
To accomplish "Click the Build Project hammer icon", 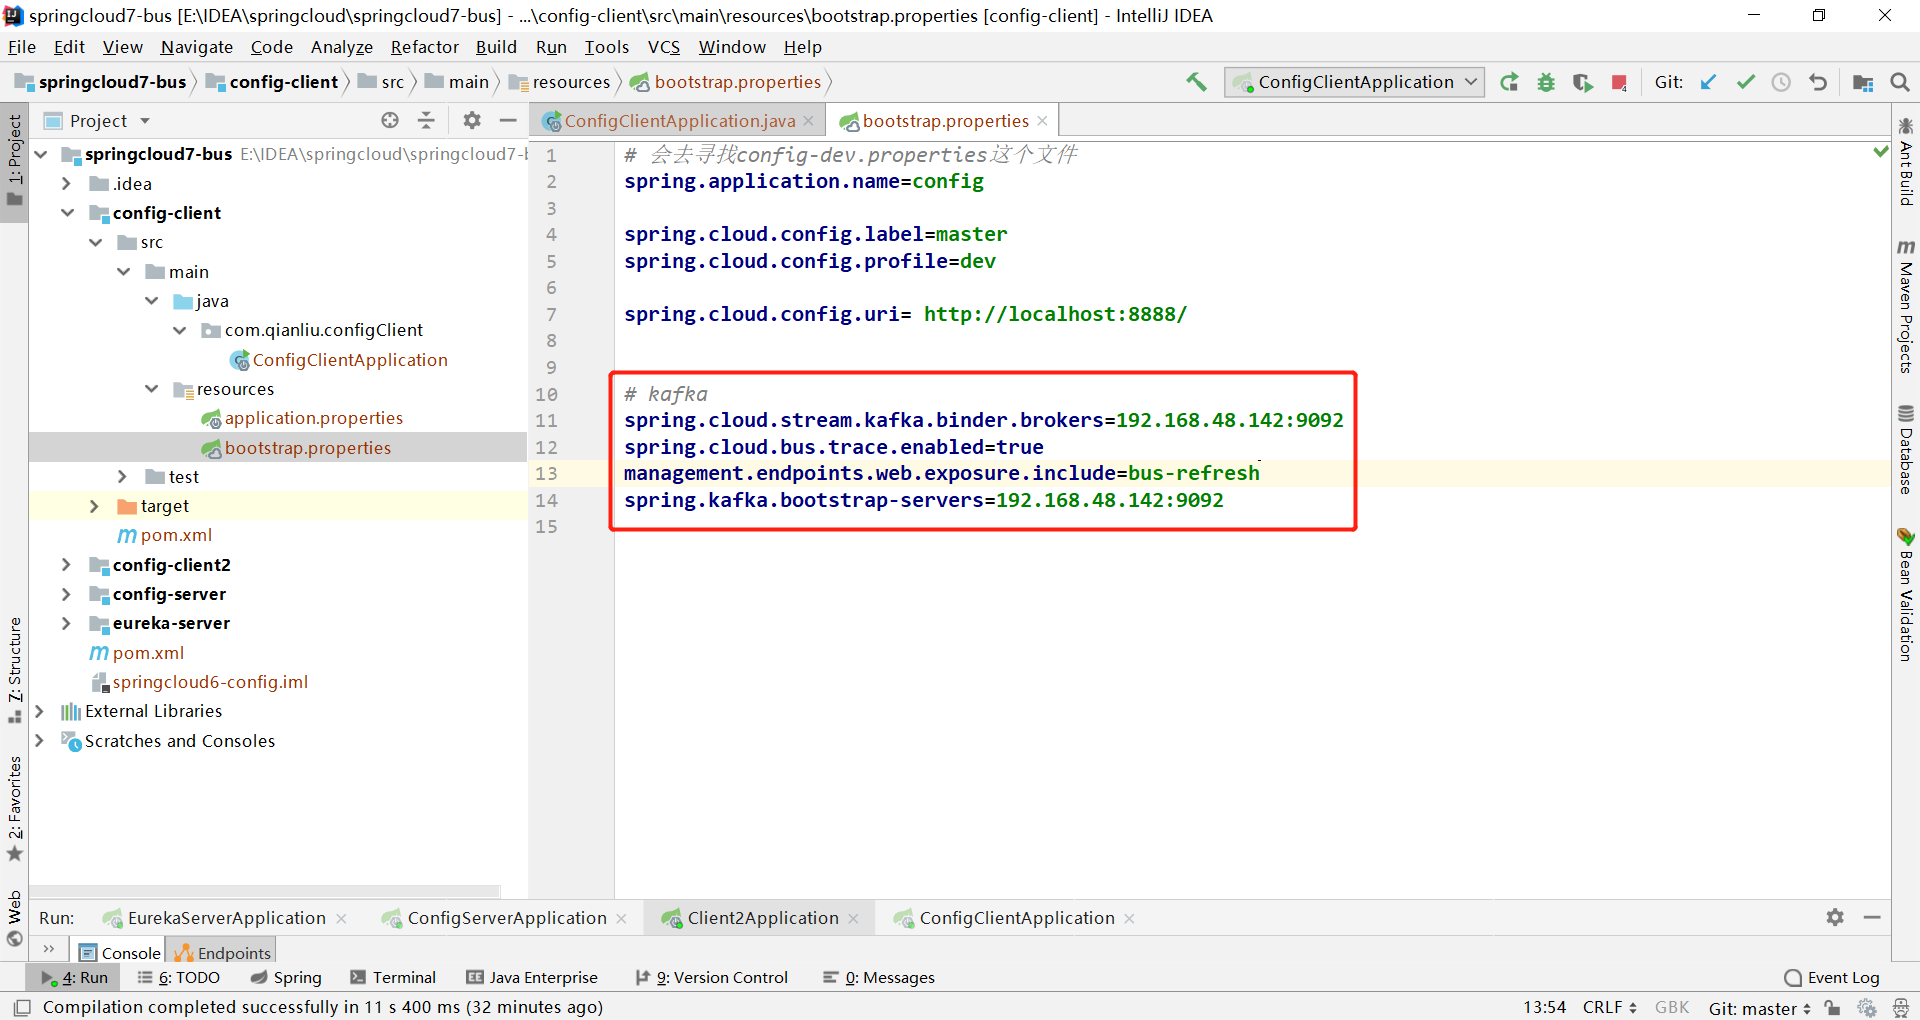I will coord(1196,82).
